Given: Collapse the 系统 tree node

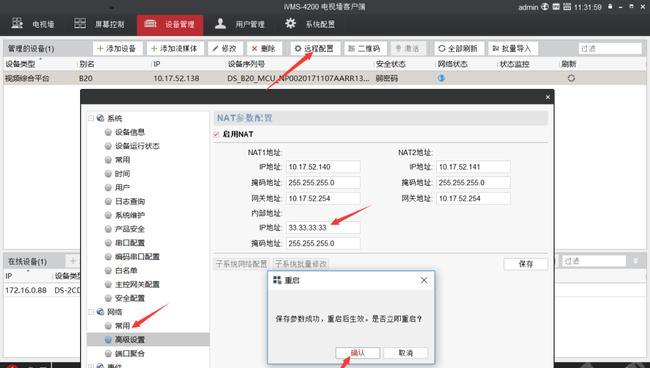Looking at the screenshot, I should coord(91,118).
